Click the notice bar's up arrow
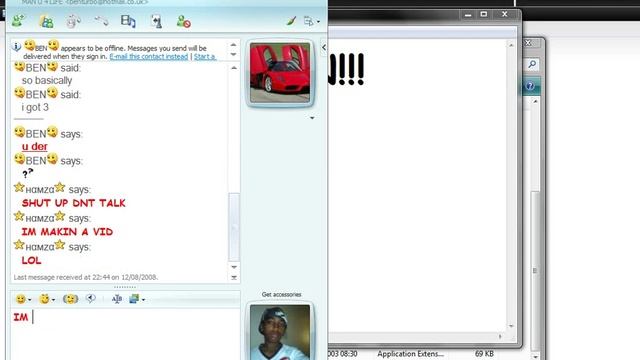Image resolution: width=640 pixels, height=360 pixels. point(233,45)
